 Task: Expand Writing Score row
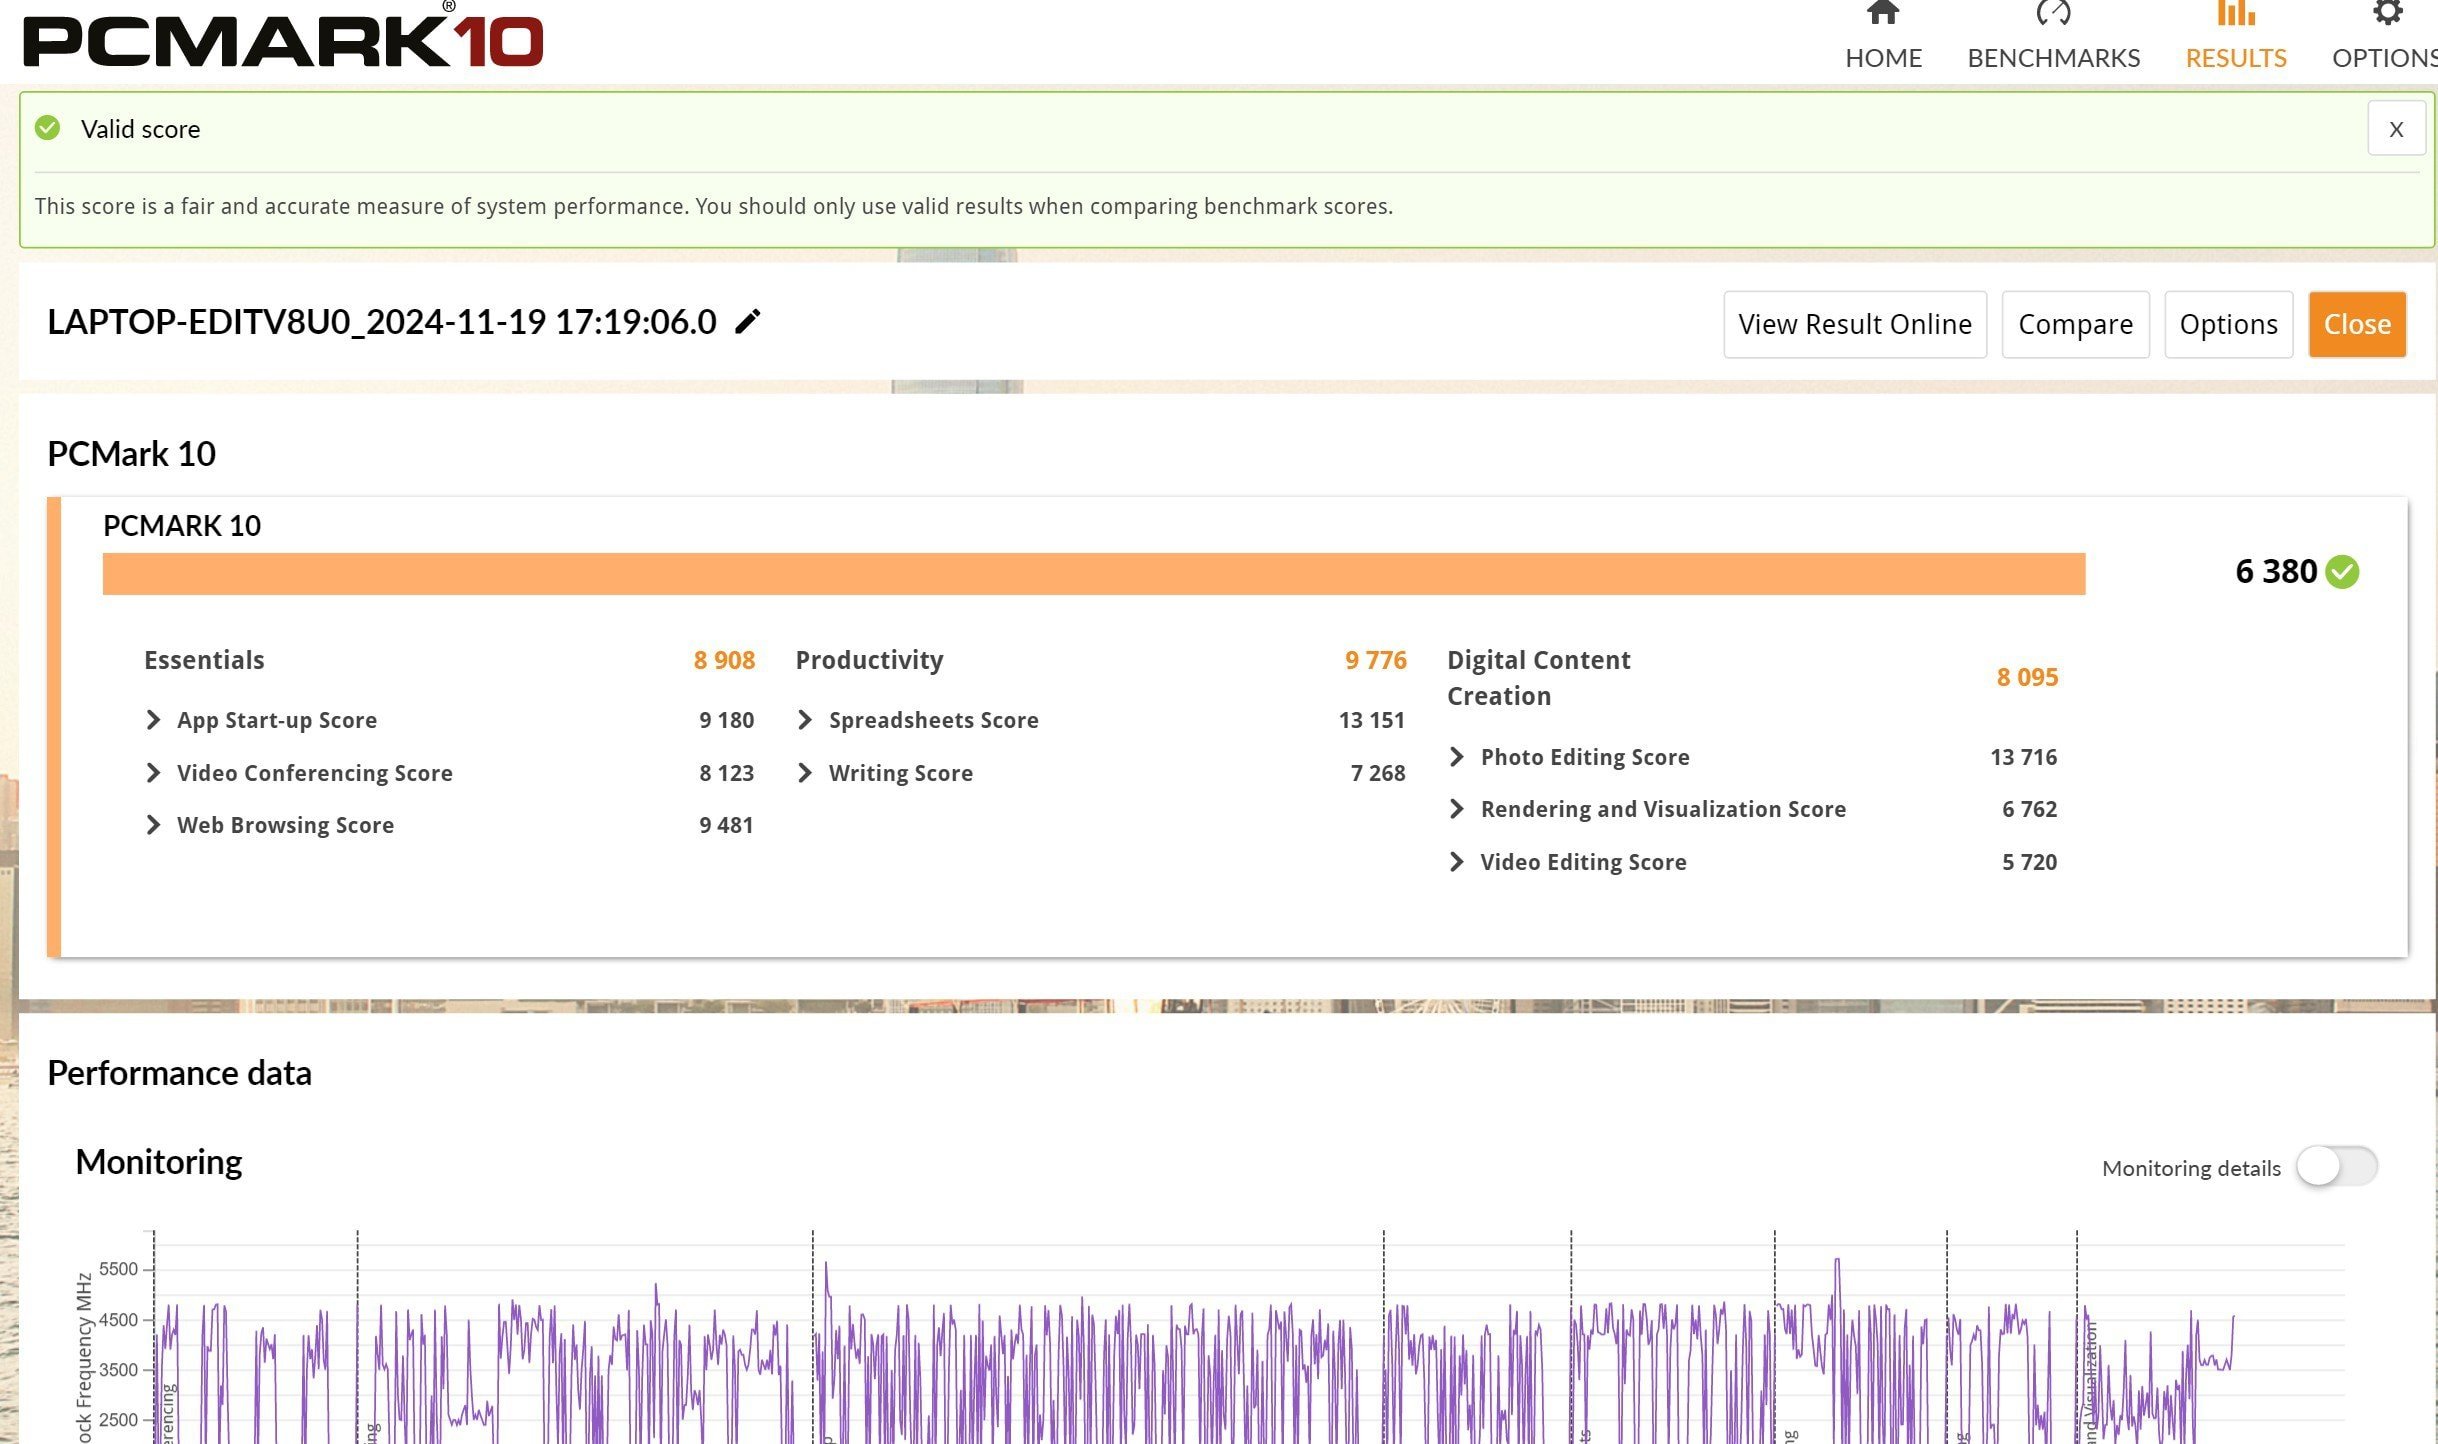(805, 773)
